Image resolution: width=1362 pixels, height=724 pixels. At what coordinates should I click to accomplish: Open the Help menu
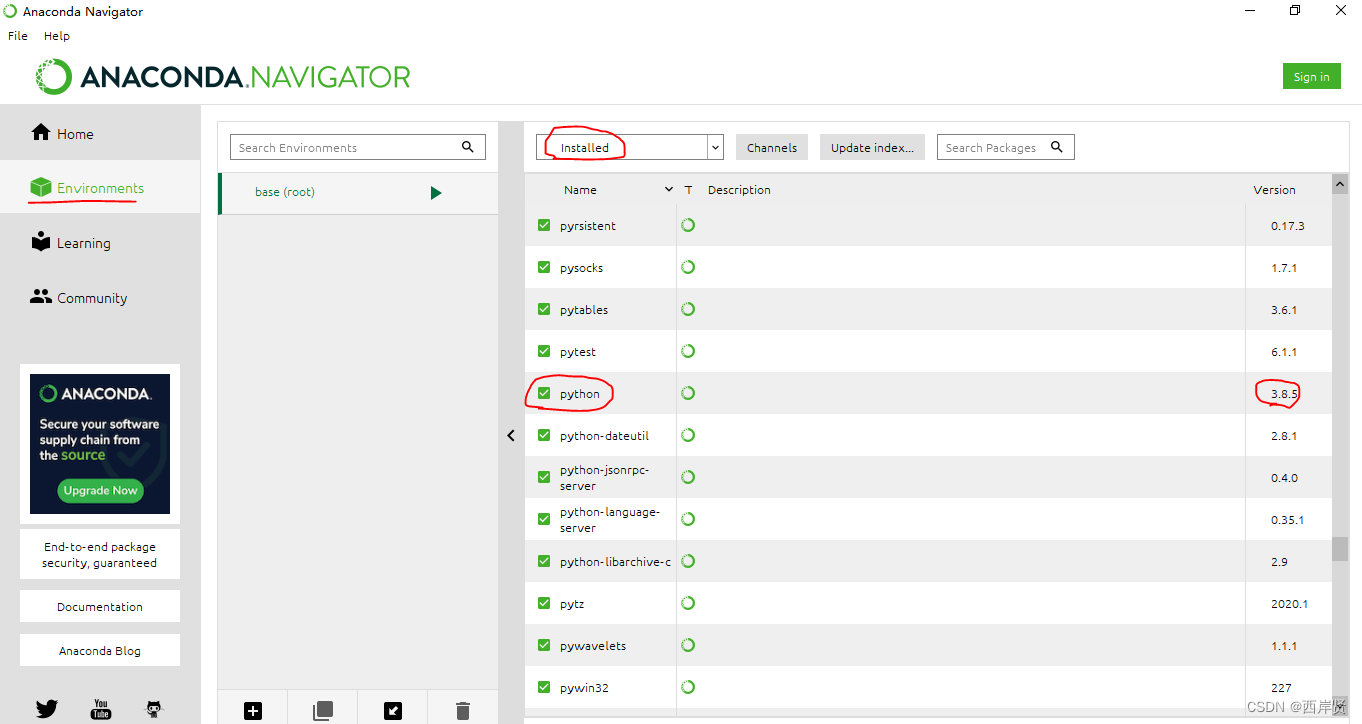(57, 35)
